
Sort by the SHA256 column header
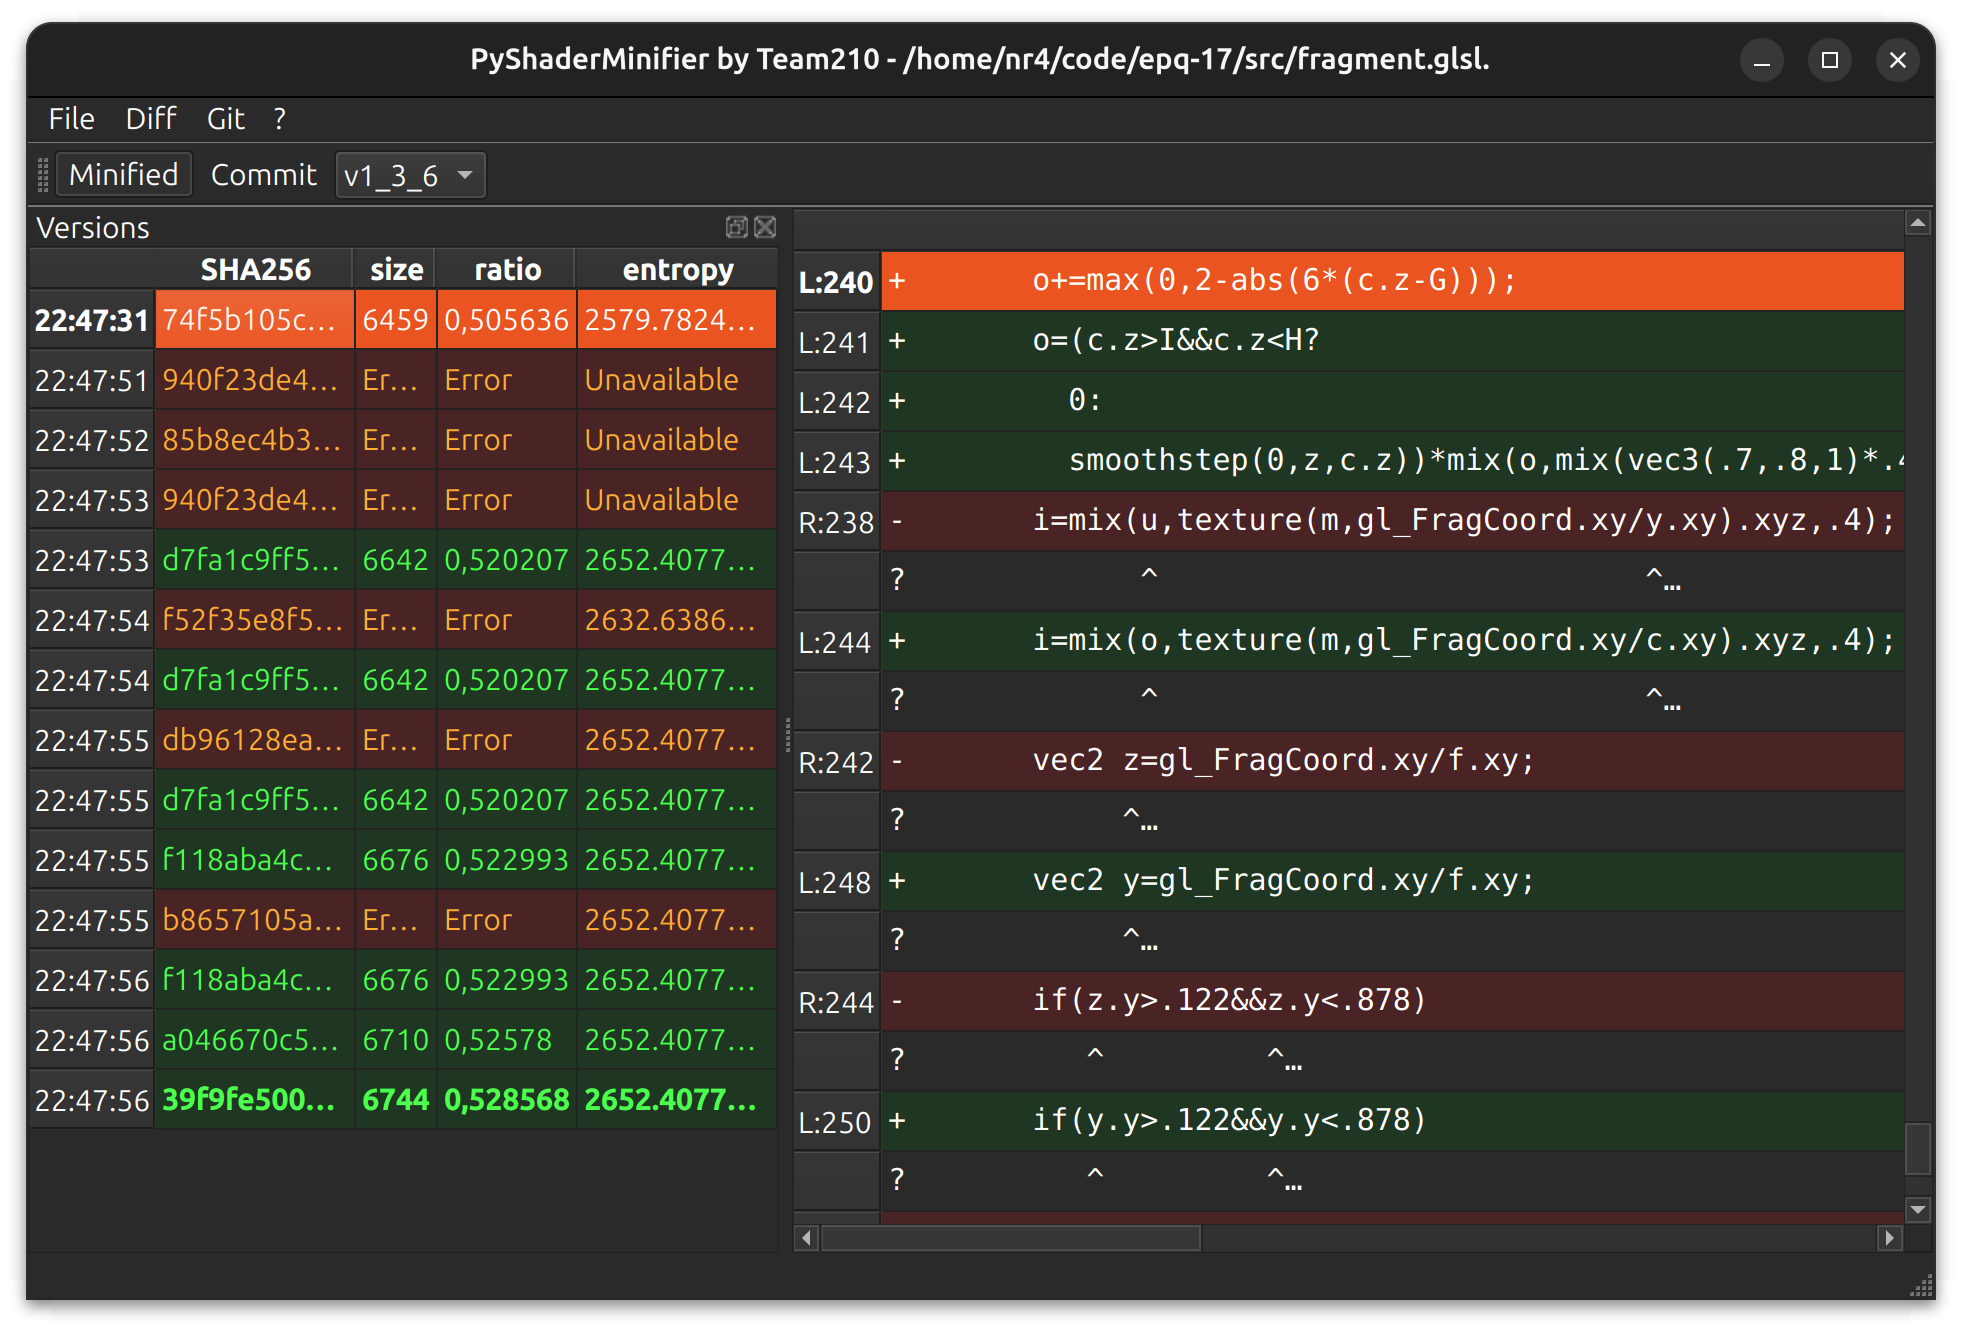pyautogui.click(x=255, y=270)
